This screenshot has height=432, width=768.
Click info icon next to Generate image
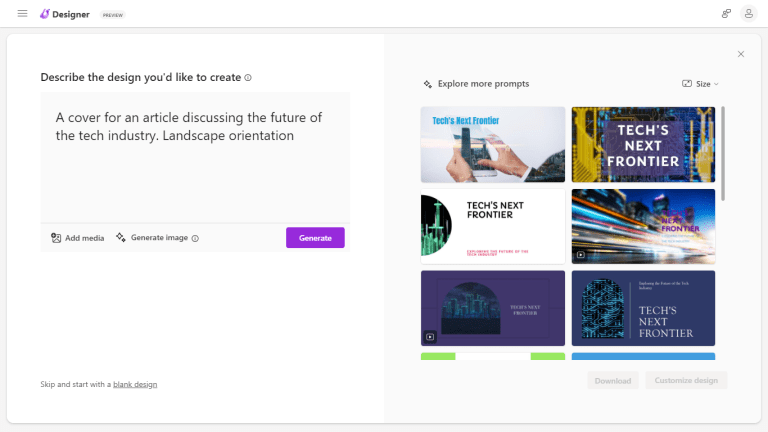(195, 239)
